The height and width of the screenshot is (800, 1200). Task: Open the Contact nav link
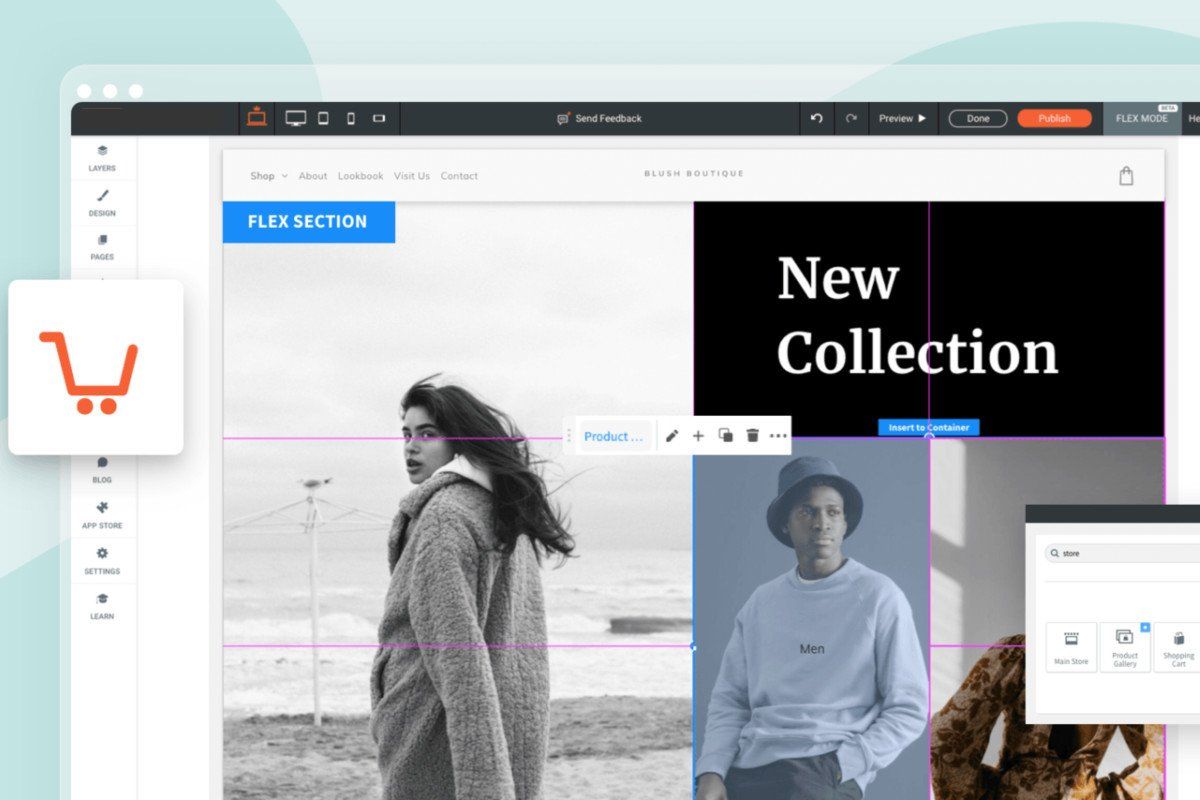click(459, 176)
